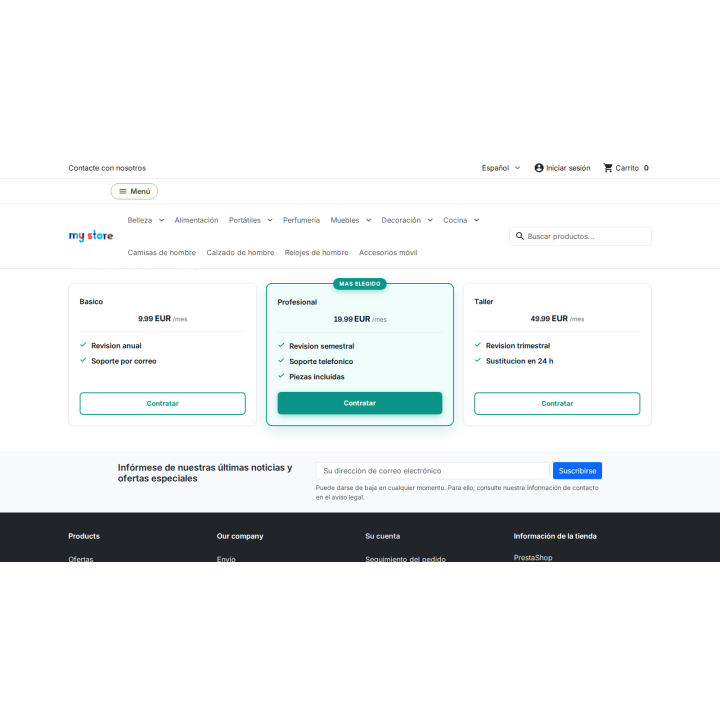Click Contratar on the Taller plan
The width and height of the screenshot is (720, 720).
(557, 404)
